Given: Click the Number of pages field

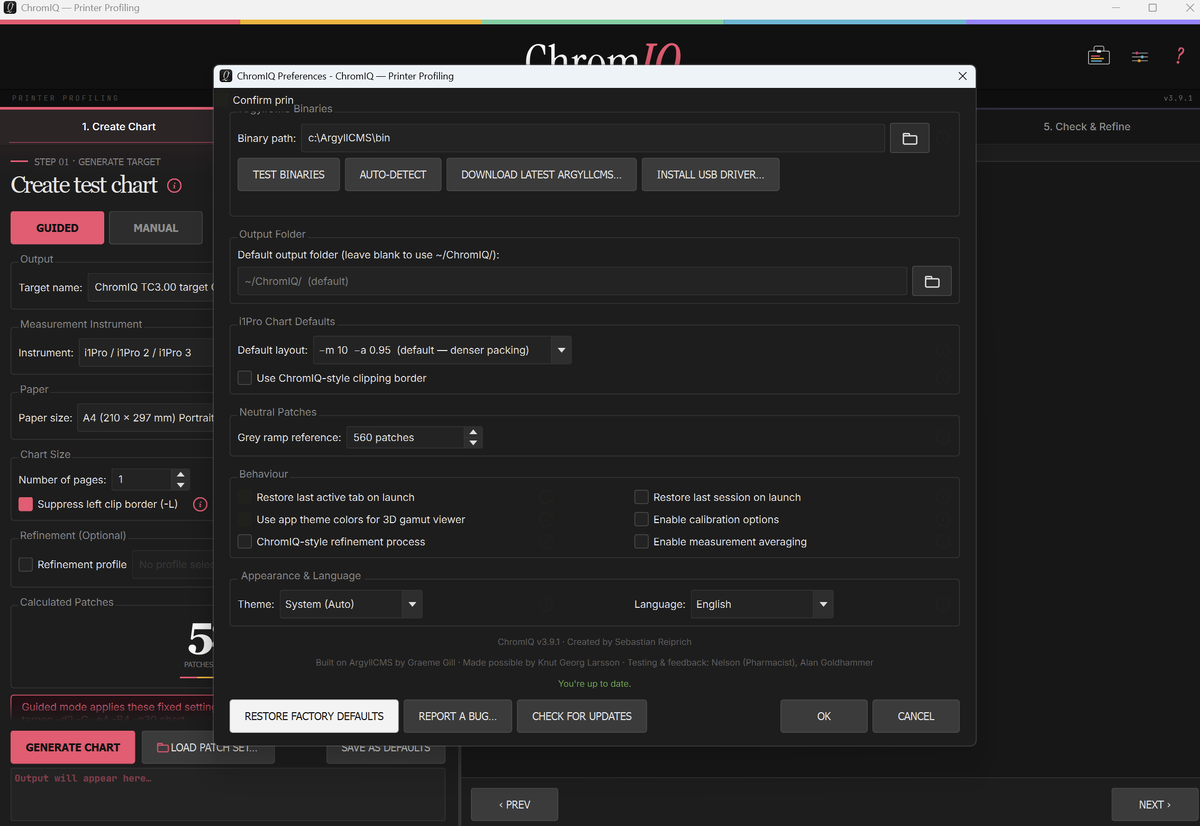Looking at the screenshot, I should [x=142, y=479].
